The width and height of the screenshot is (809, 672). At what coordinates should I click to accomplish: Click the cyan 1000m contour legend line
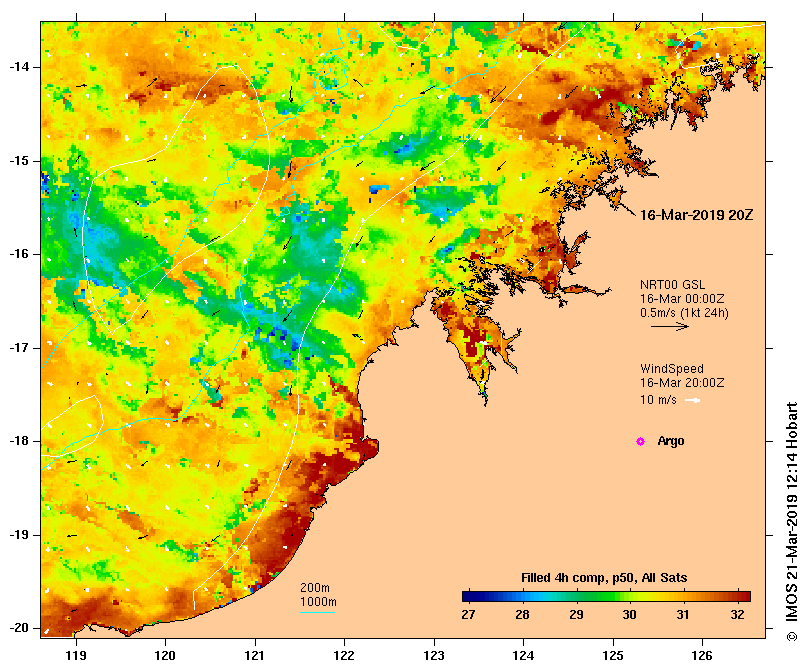tap(317, 613)
